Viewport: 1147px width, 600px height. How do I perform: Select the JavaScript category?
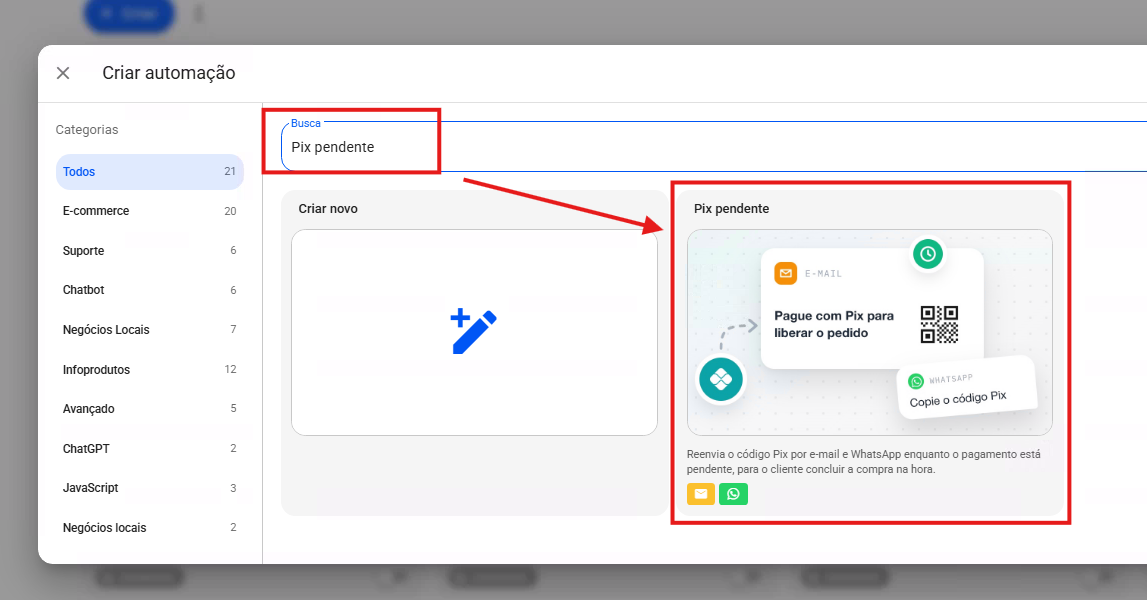(x=149, y=487)
